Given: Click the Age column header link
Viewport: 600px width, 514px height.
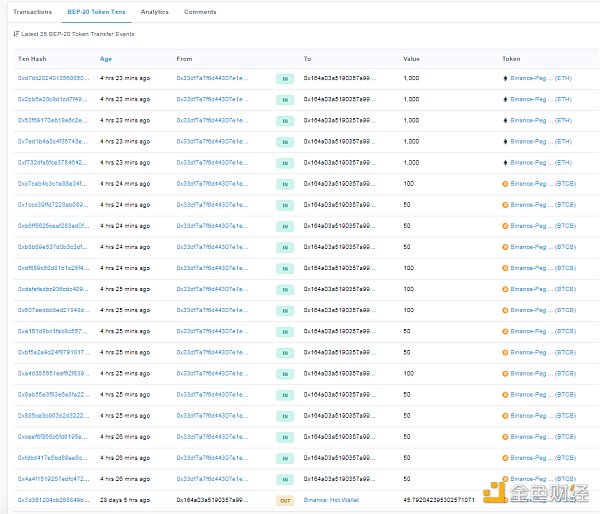Looking at the screenshot, I should pyautogui.click(x=106, y=59).
